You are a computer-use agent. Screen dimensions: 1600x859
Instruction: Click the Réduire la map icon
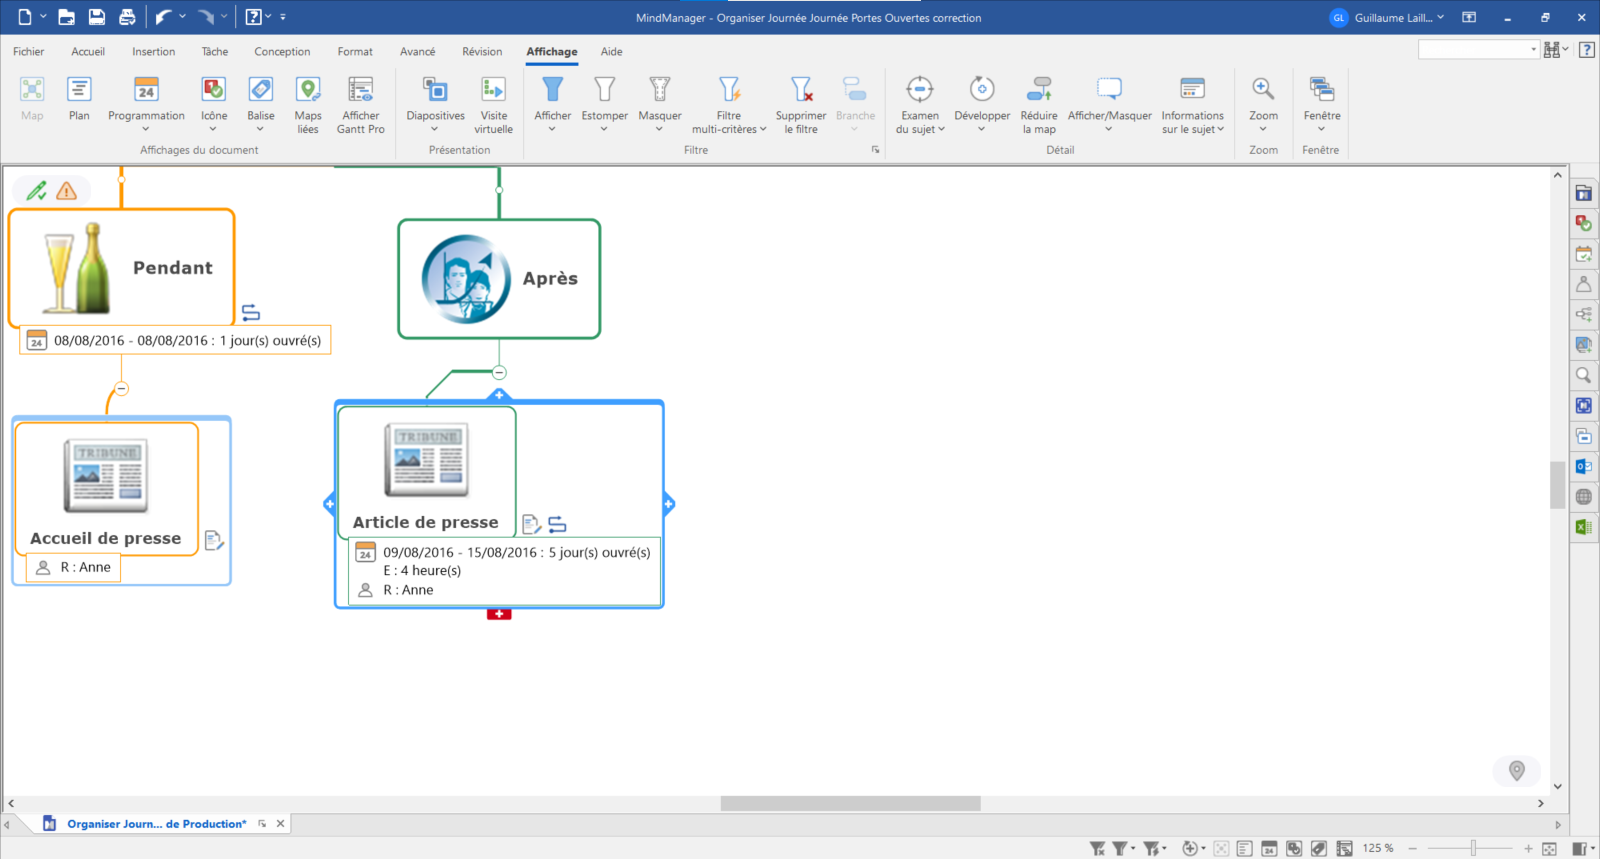pyautogui.click(x=1039, y=90)
